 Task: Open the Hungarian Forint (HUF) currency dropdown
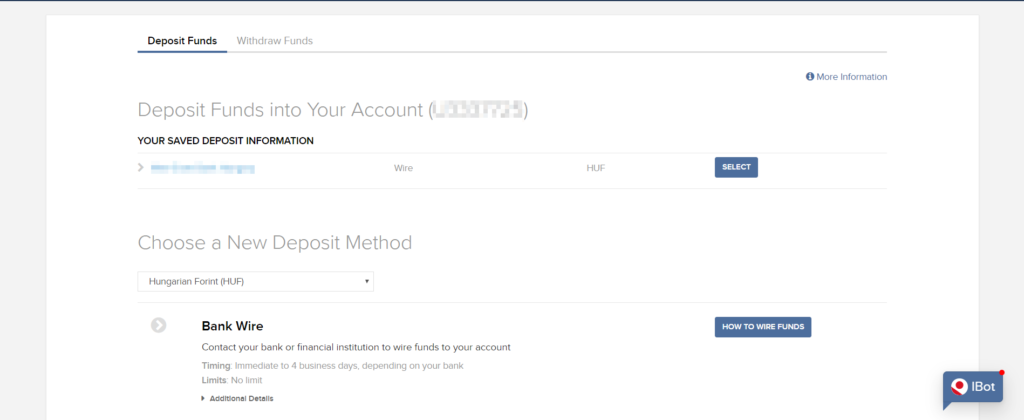[255, 282]
